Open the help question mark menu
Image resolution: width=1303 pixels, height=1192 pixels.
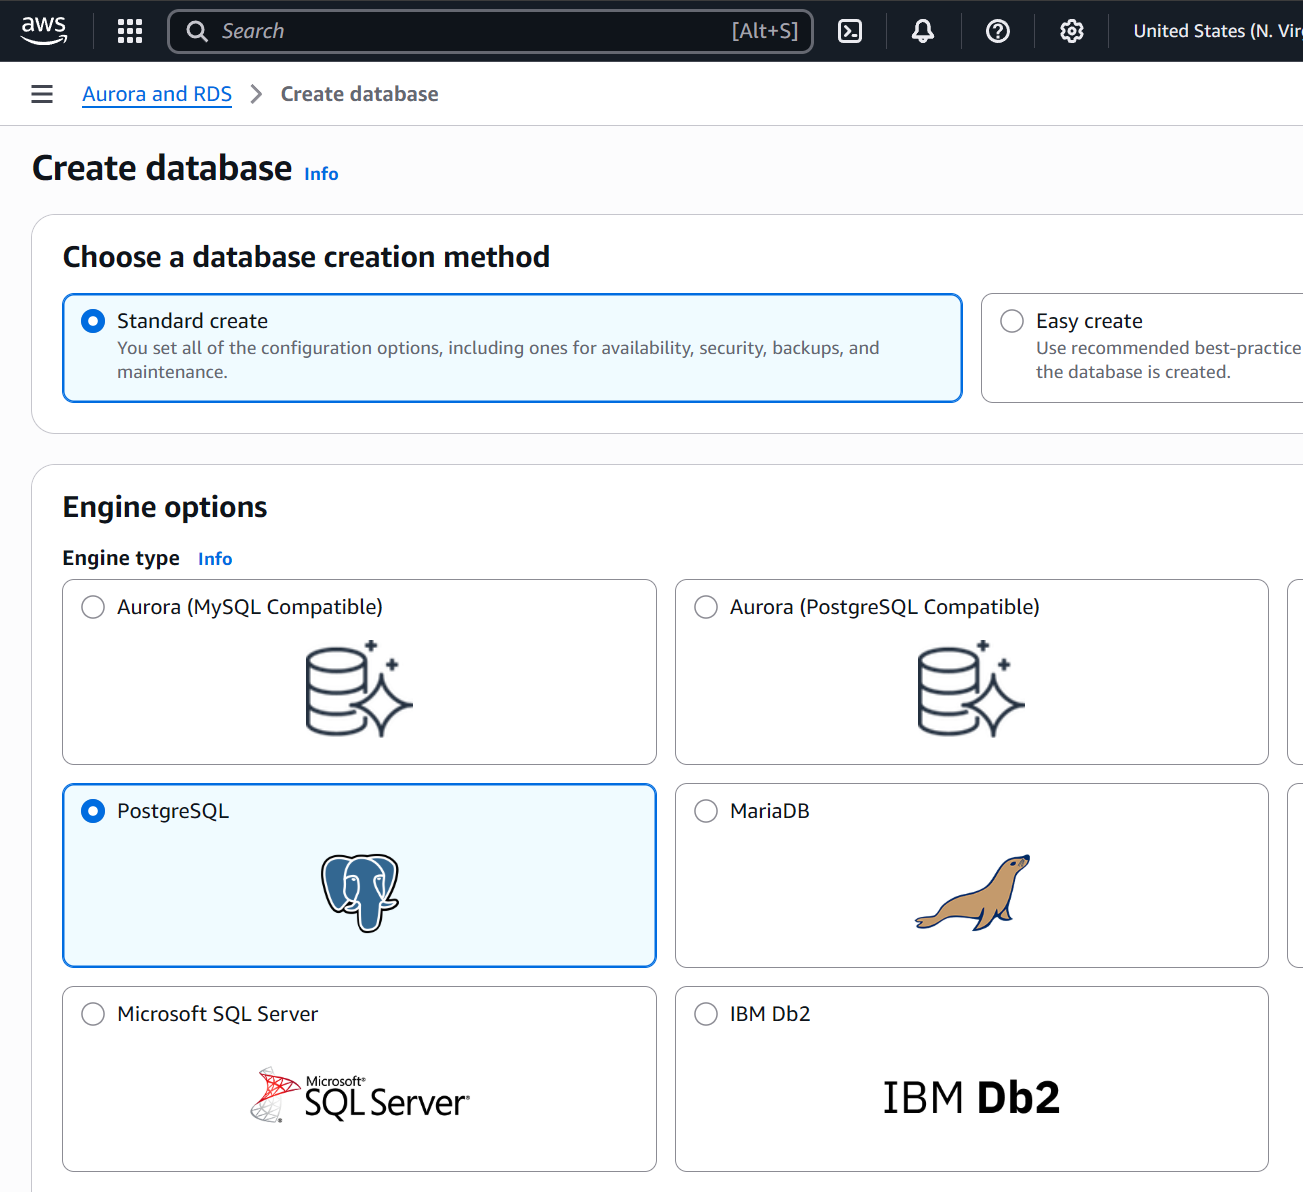click(x=997, y=31)
